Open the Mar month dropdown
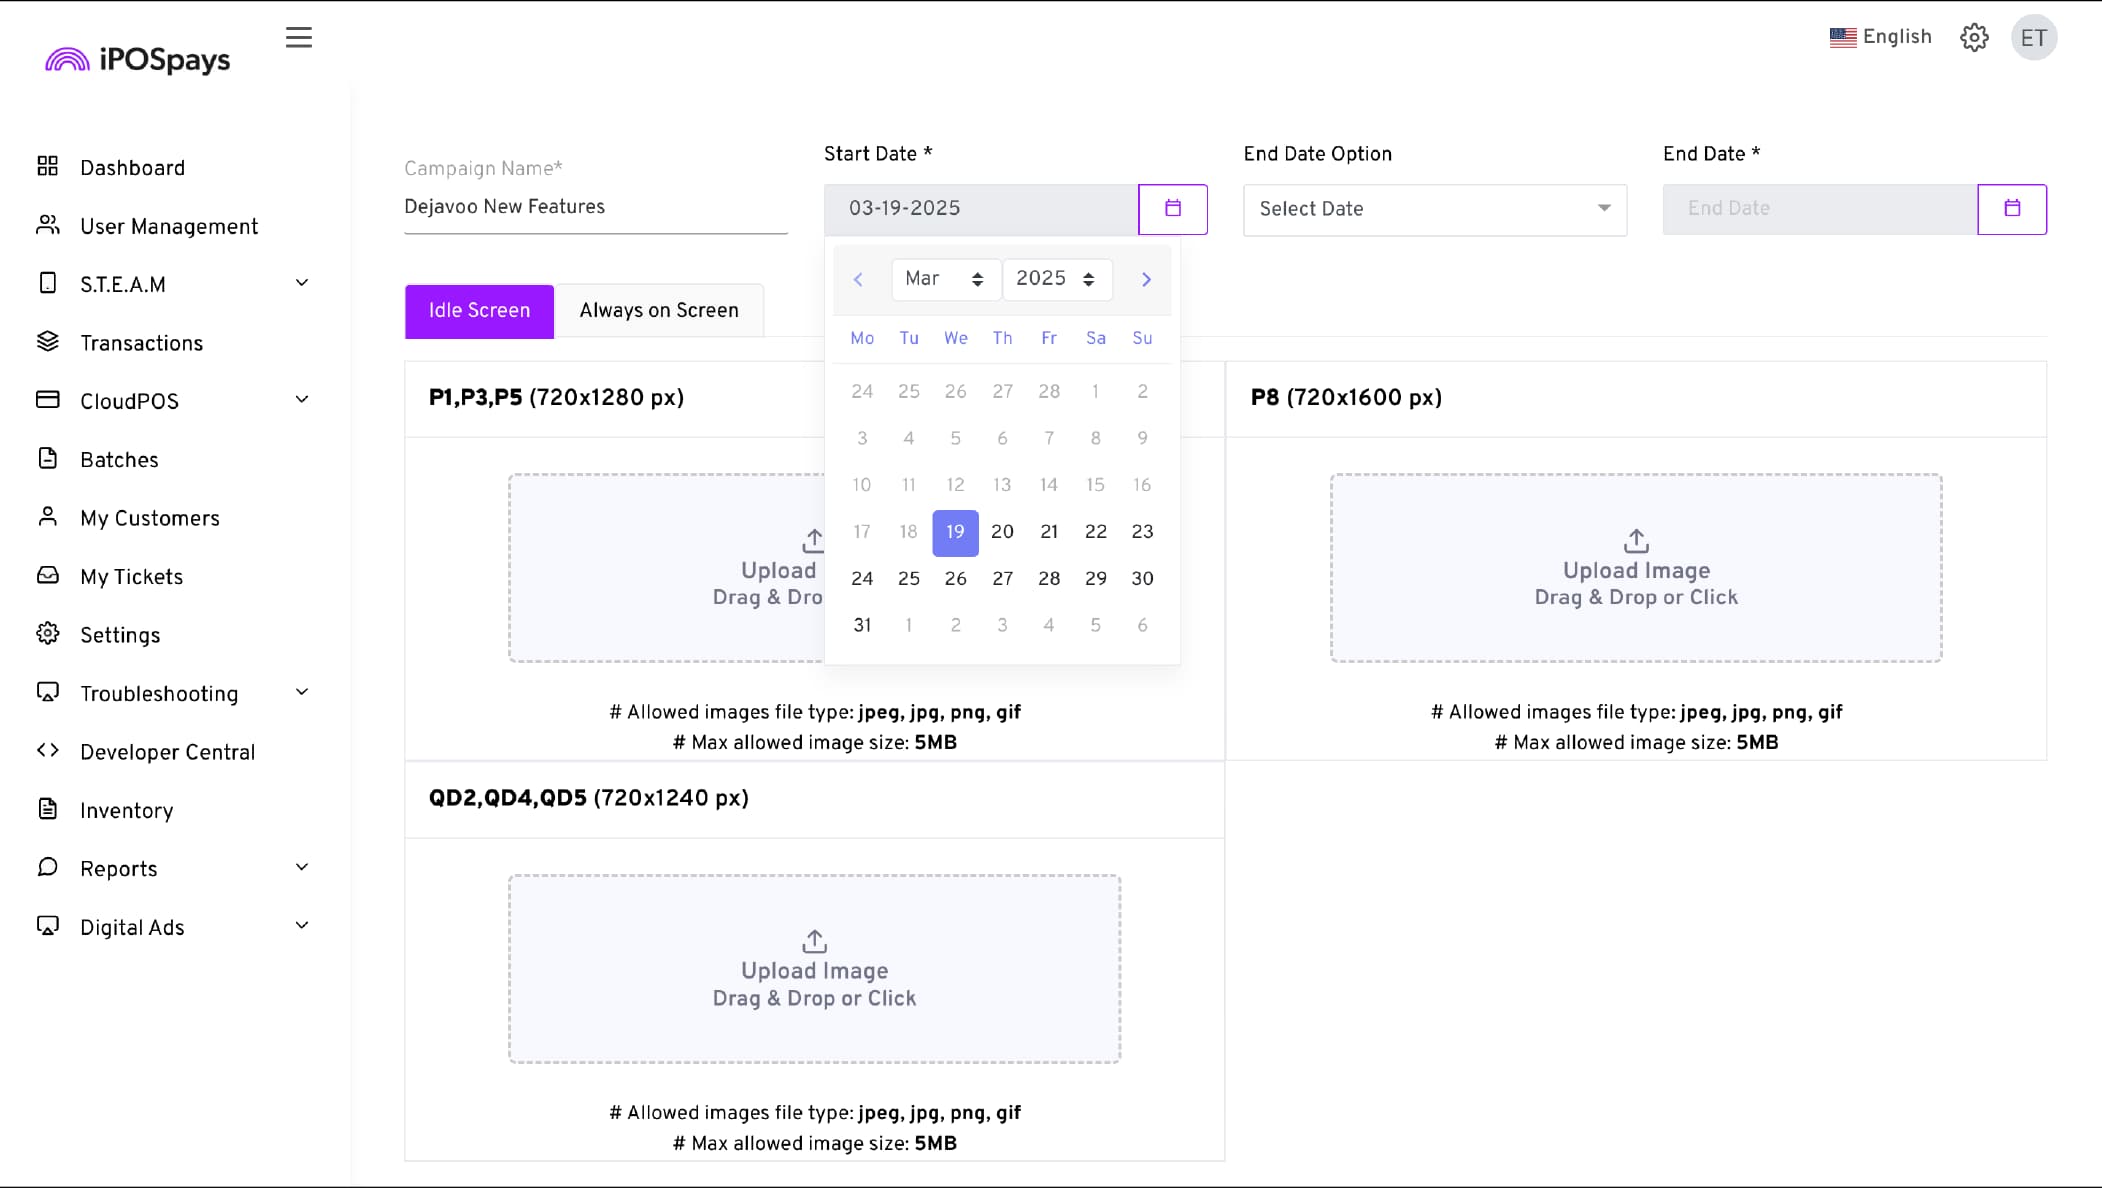This screenshot has height=1188, width=2102. coord(945,279)
